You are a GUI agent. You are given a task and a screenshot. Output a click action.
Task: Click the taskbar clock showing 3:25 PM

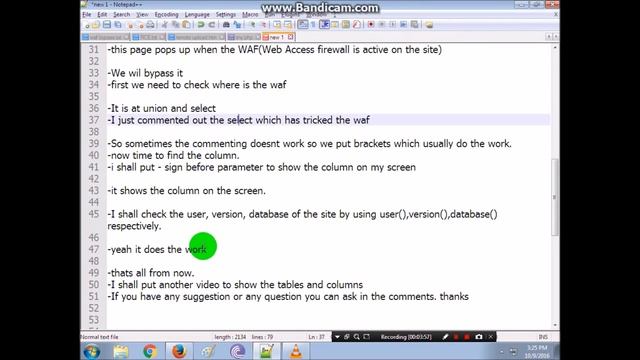pos(537,351)
